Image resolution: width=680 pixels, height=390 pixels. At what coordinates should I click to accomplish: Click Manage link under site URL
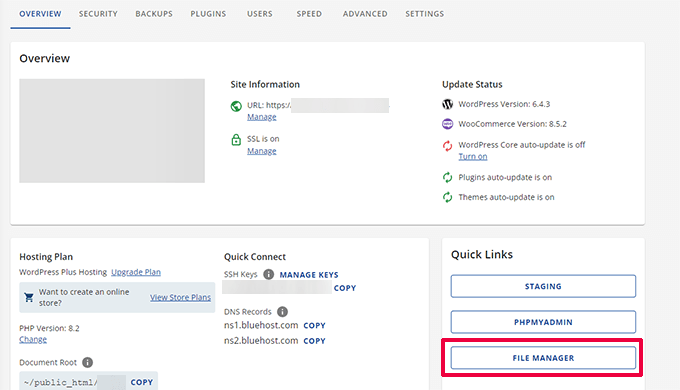[262, 117]
